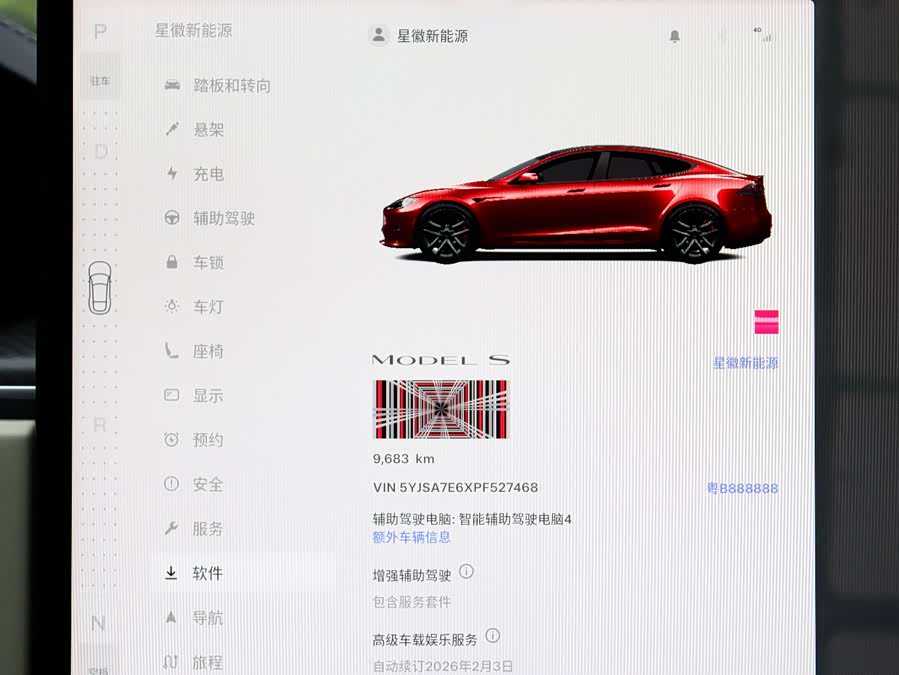Open 预约 scheduling via the clock icon
Image resolution: width=899 pixels, height=675 pixels.
(172, 440)
